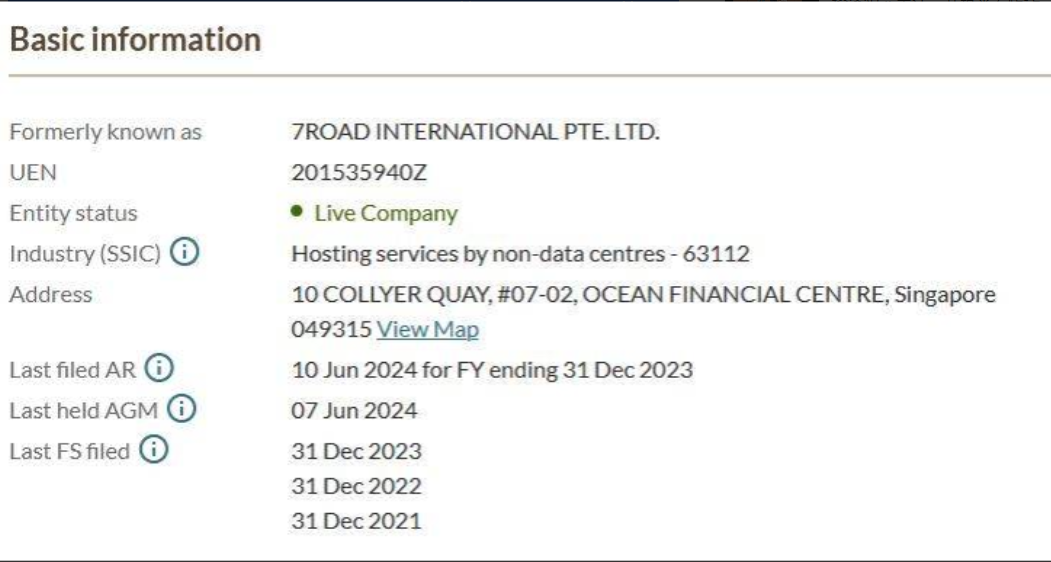This screenshot has height=562, width=1051.
Task: Click the Formerly known as label
Action: pyautogui.click(x=106, y=132)
